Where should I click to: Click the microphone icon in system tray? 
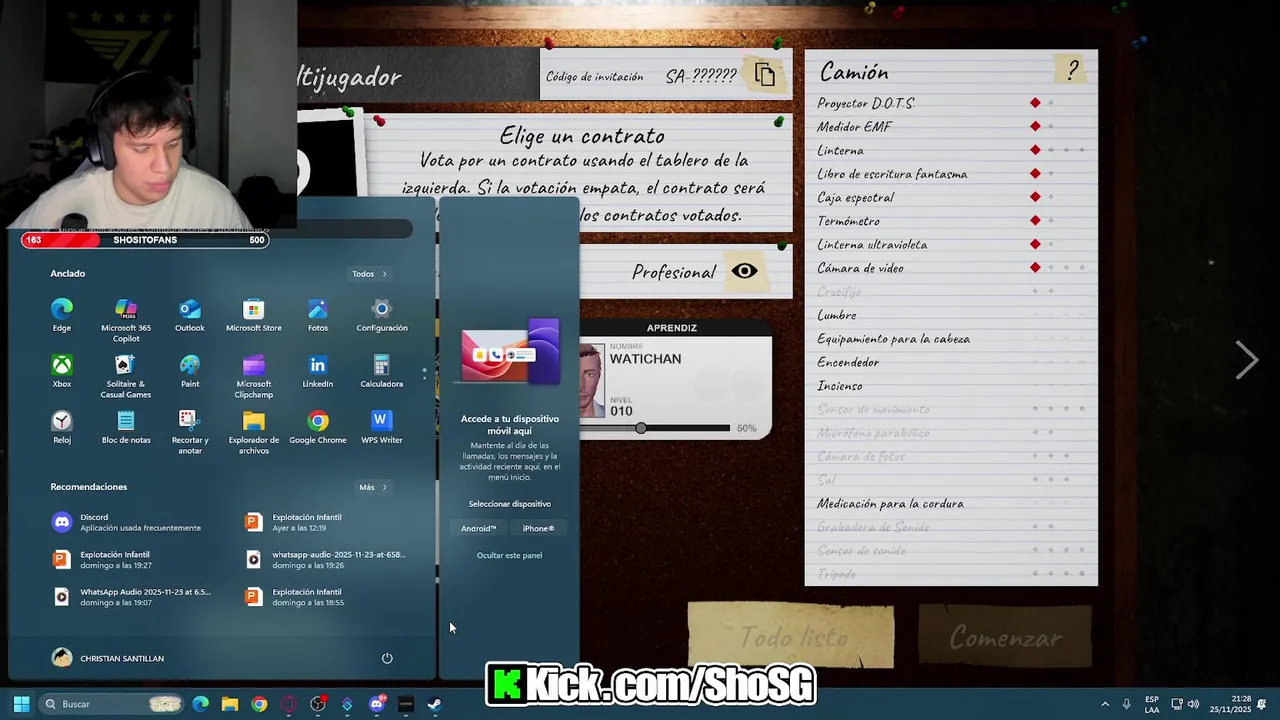click(1127, 704)
